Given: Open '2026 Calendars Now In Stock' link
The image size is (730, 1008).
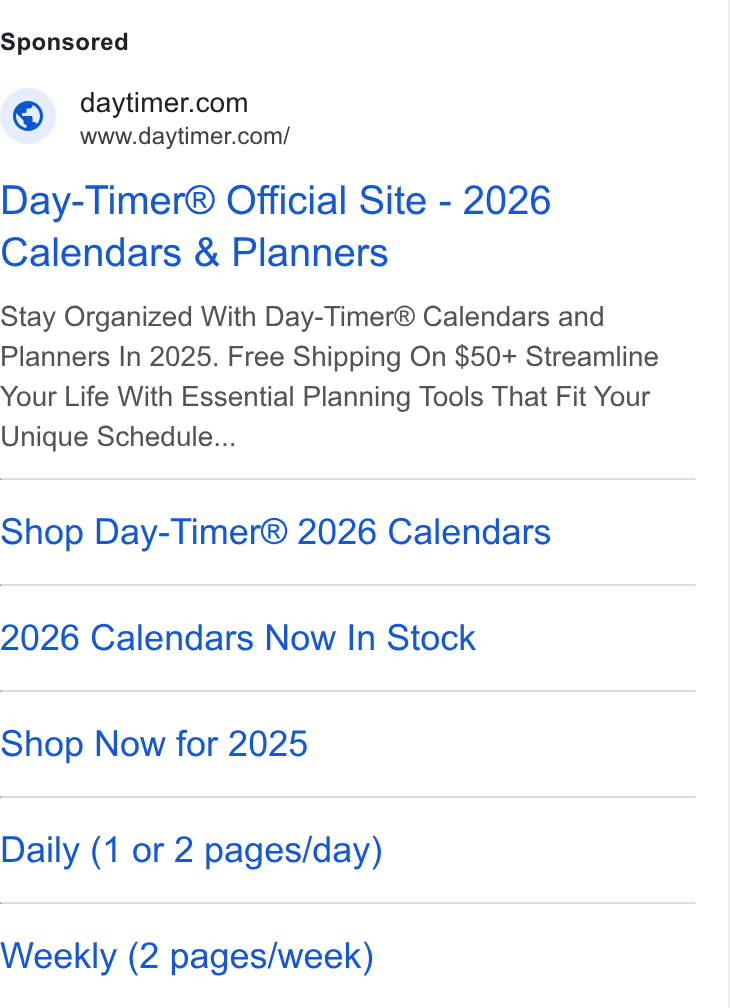Looking at the screenshot, I should pos(238,638).
